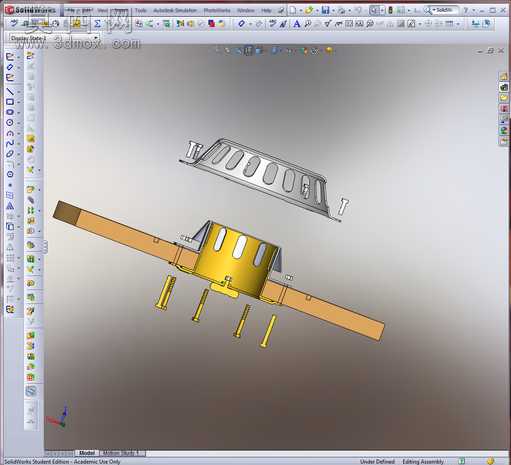Select the Mirror Entities triangle icon
This screenshot has width=511, height=465.
click(10, 206)
